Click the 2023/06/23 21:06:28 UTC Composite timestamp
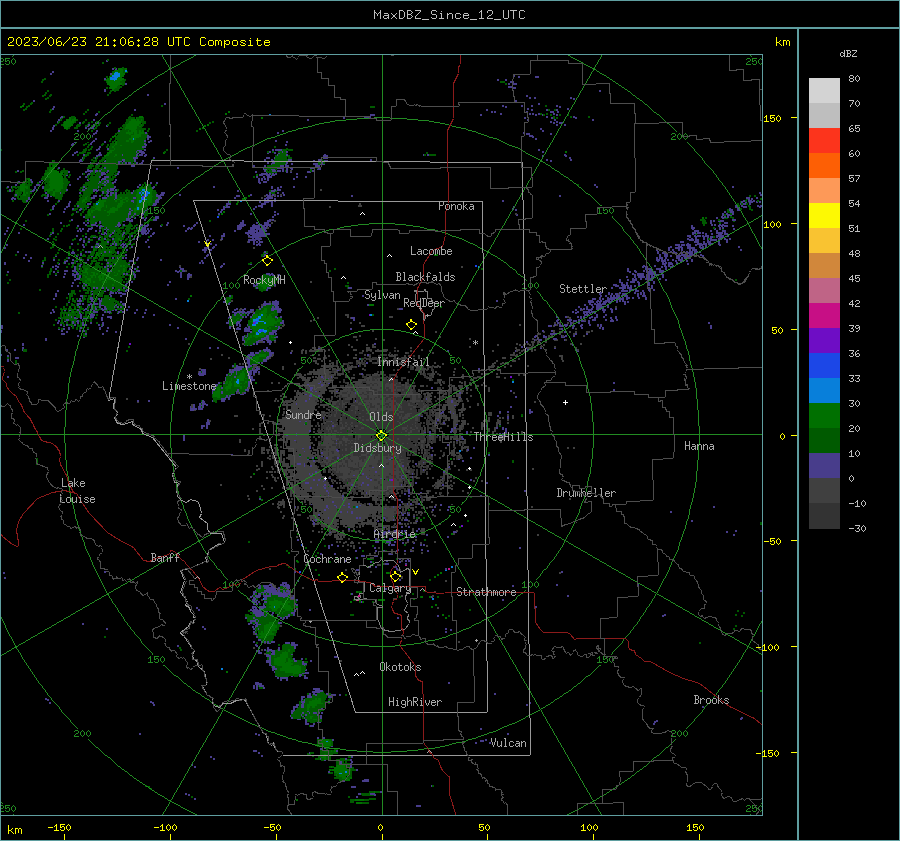This screenshot has width=900, height=841. tap(138, 42)
